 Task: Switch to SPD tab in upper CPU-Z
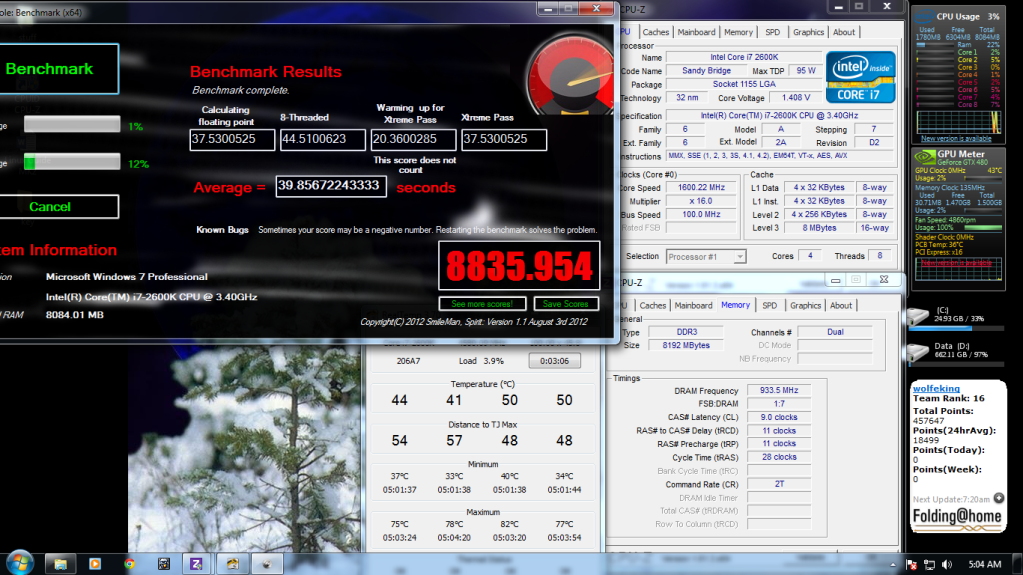pyautogui.click(x=772, y=32)
